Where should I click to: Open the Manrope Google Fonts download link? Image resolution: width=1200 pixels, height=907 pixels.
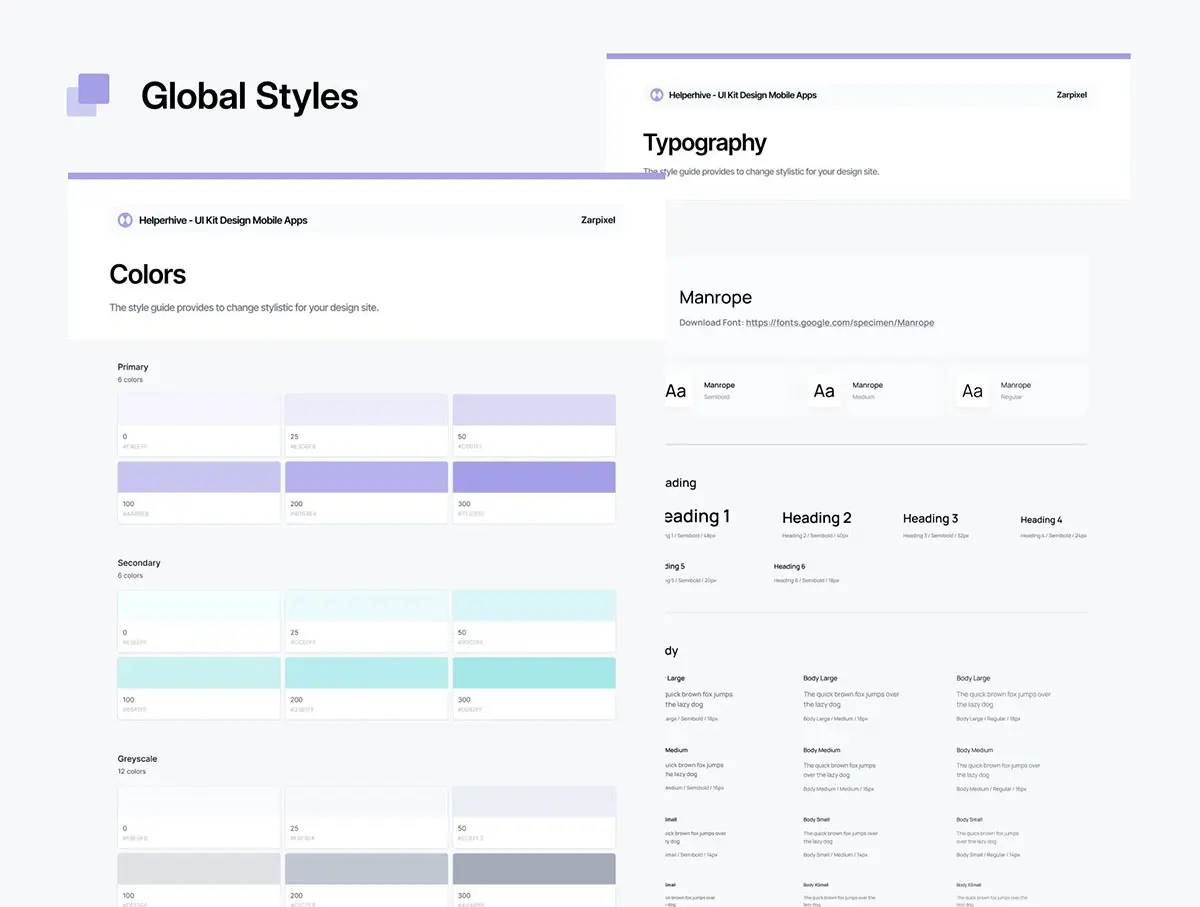(x=839, y=323)
